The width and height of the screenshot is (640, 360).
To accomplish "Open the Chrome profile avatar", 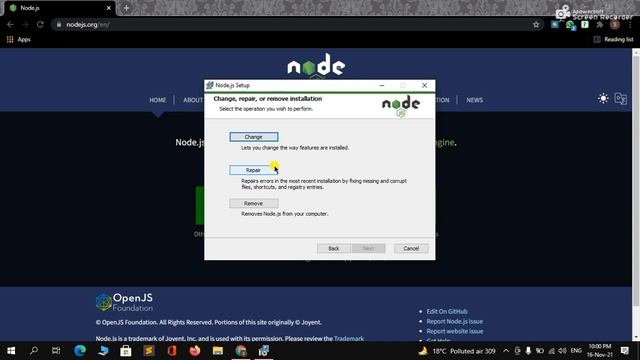I will click(615, 24).
